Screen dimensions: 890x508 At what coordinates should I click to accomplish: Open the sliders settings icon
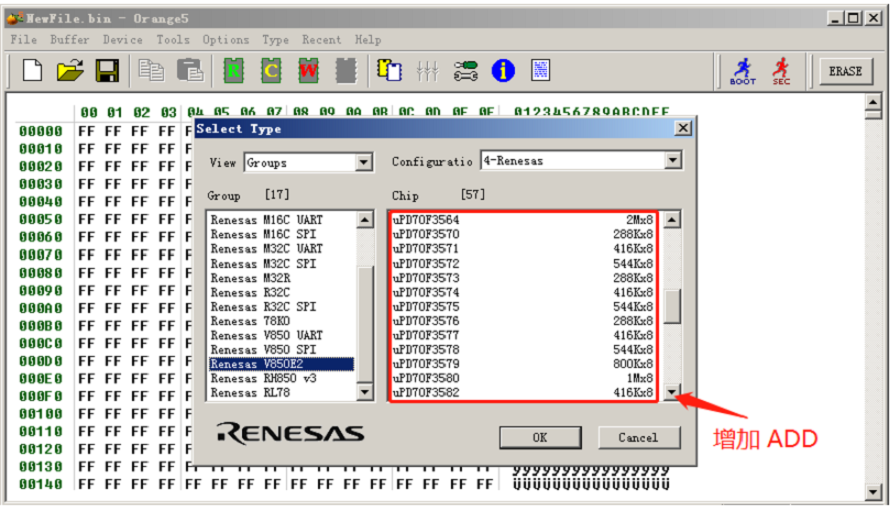point(427,71)
